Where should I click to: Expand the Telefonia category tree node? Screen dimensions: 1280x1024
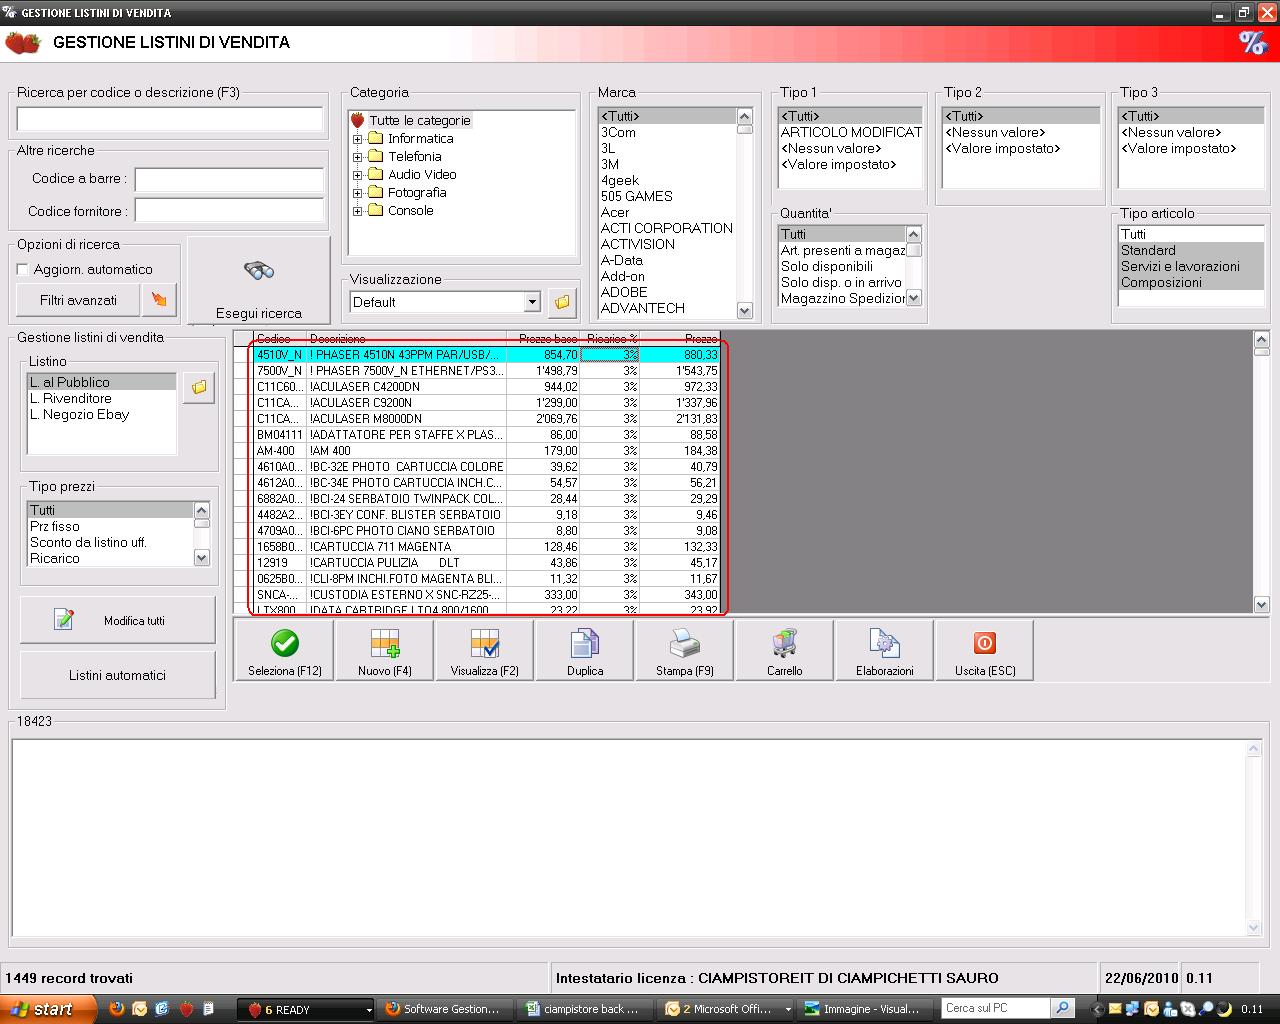click(x=358, y=157)
